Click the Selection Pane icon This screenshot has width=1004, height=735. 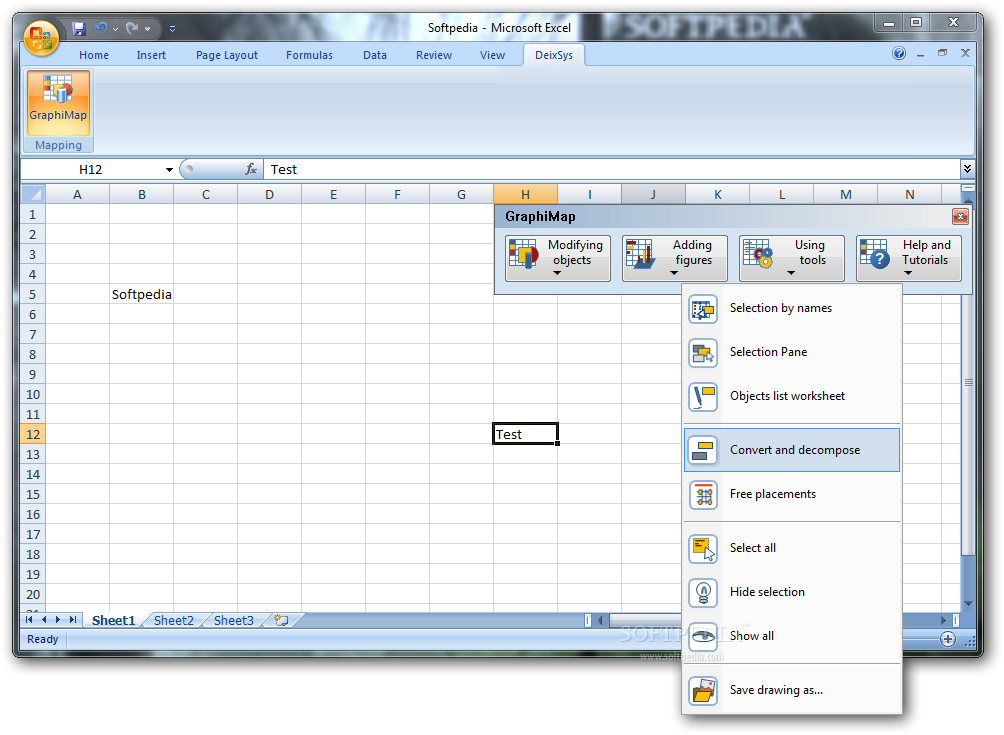point(703,353)
